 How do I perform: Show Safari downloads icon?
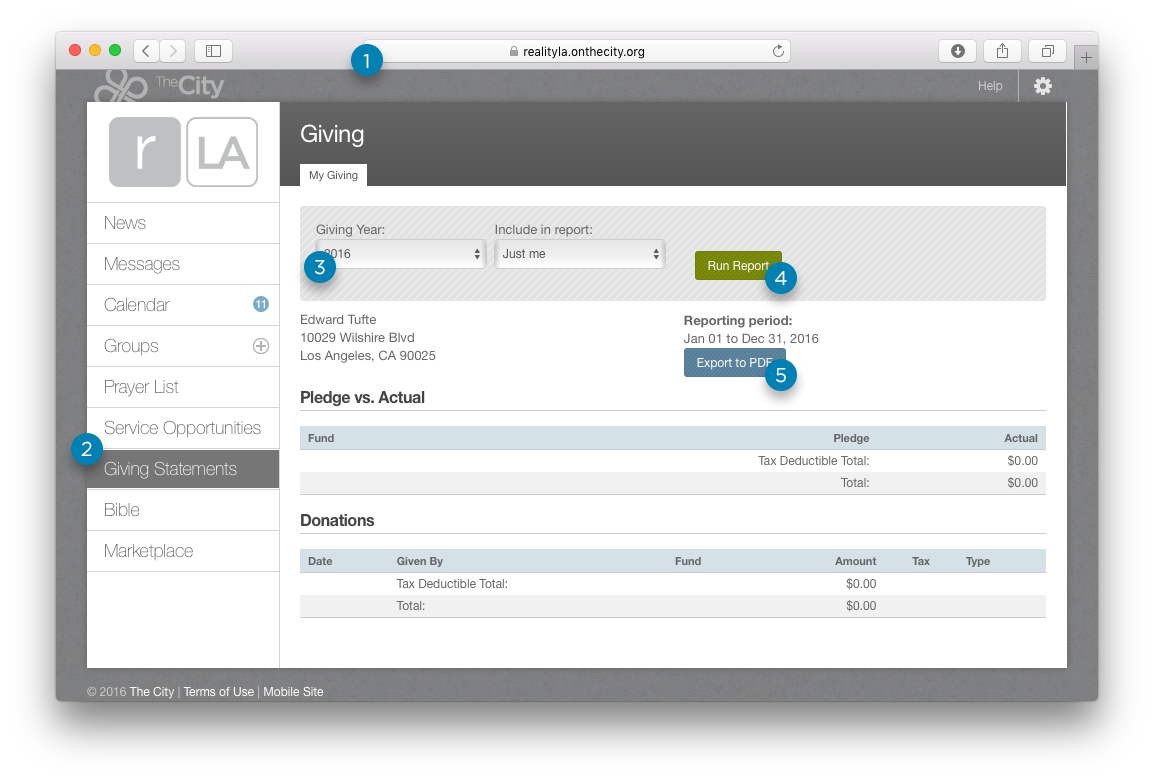(957, 51)
